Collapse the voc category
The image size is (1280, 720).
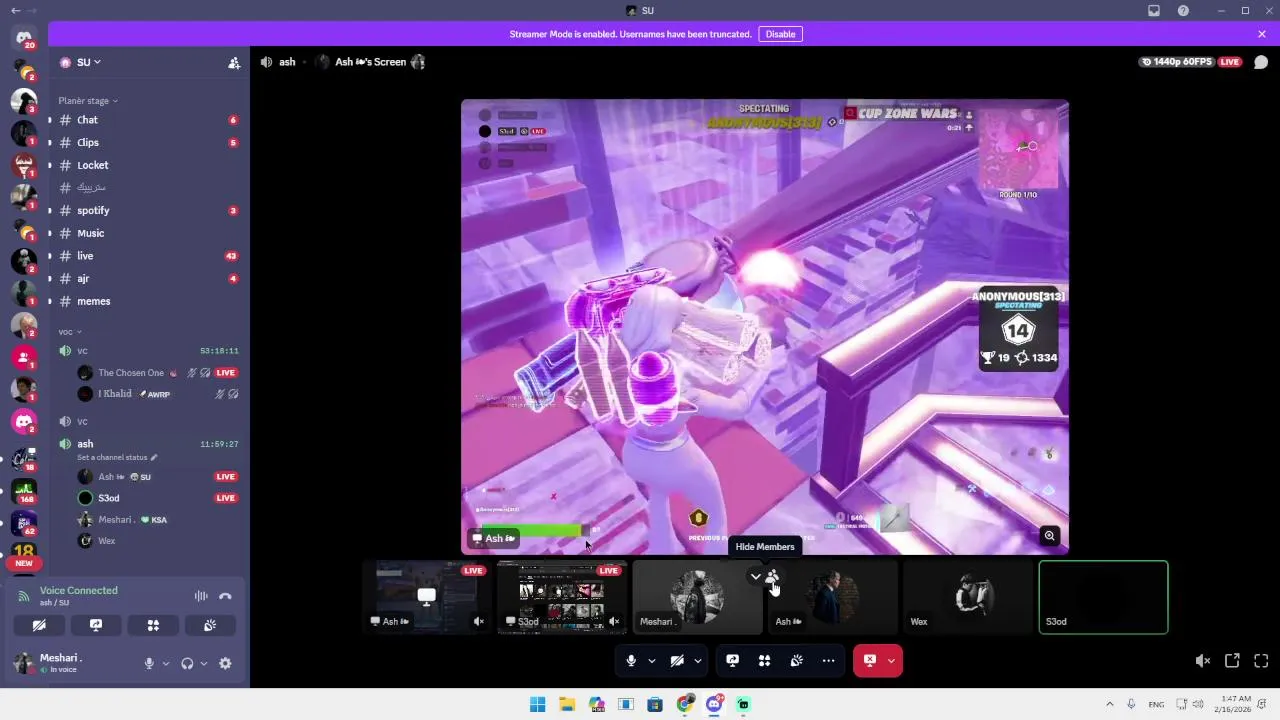(x=70, y=332)
